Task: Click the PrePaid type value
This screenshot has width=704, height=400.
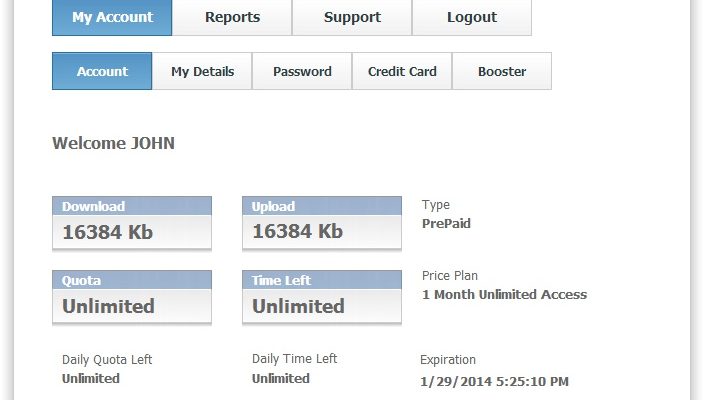Action: [x=446, y=224]
